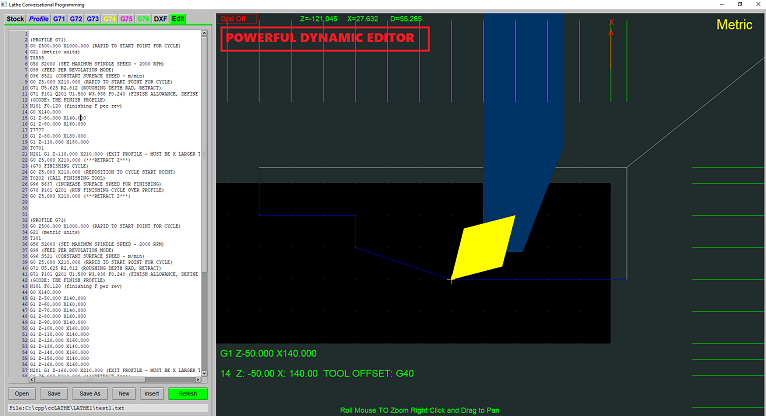The width and height of the screenshot is (766, 416).
Task: Switch to the Stock tab
Action: [15, 19]
